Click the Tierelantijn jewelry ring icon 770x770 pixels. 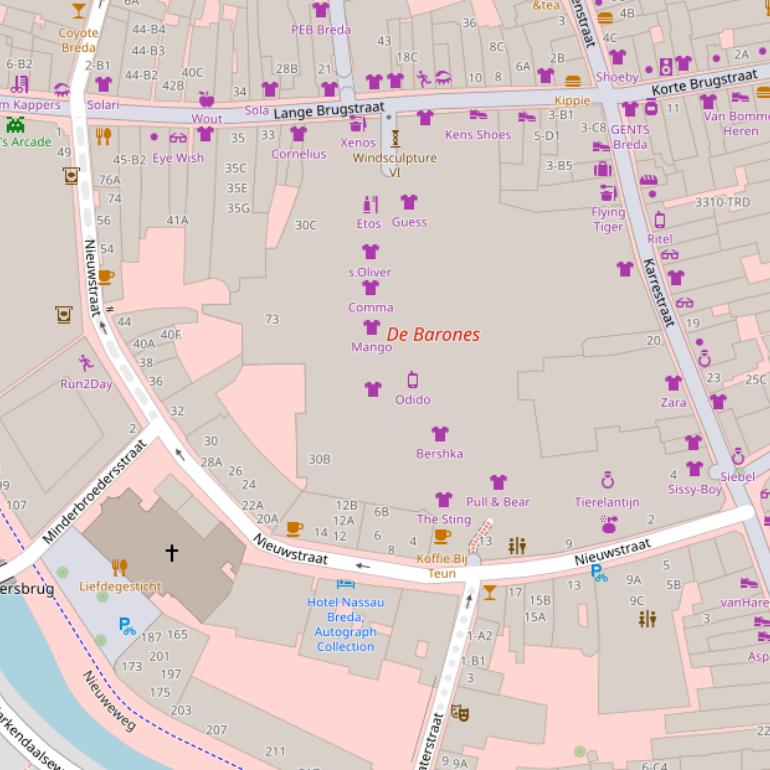pos(607,481)
